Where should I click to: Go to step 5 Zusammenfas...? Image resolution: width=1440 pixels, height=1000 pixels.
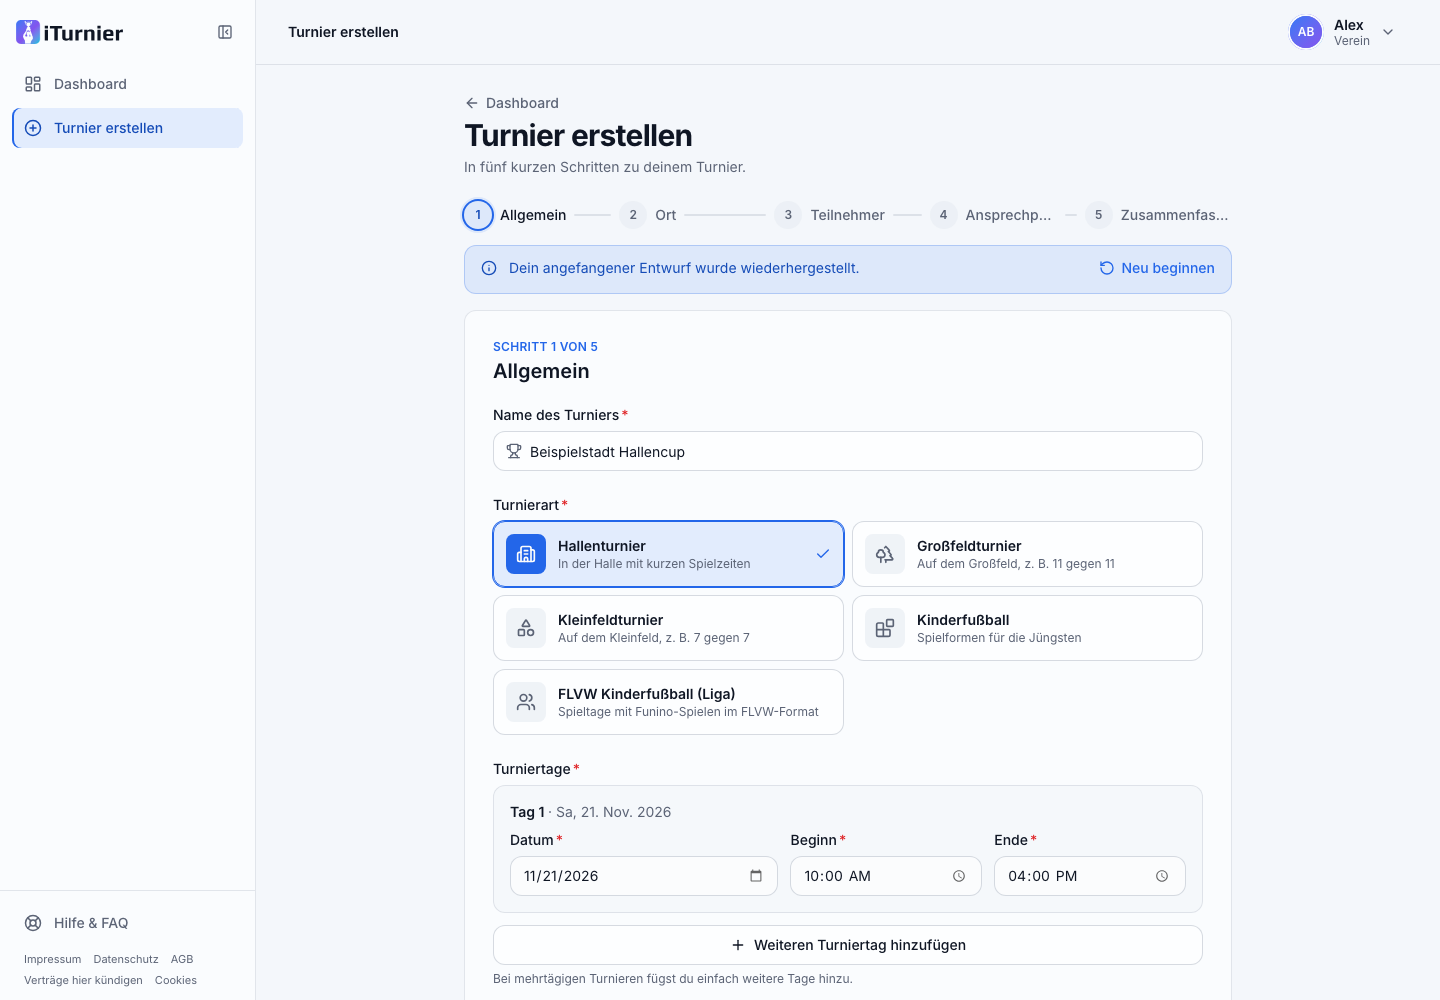(x=1158, y=215)
